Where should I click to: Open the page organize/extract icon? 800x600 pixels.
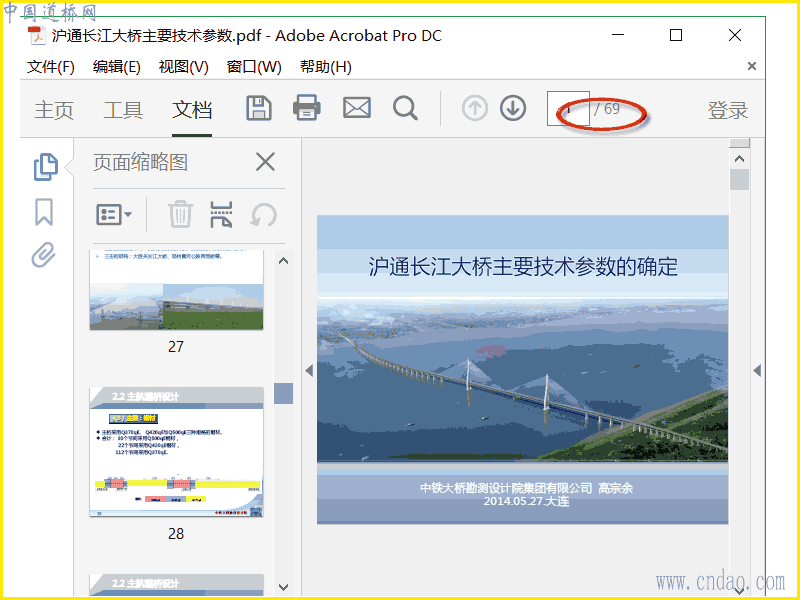[x=221, y=214]
